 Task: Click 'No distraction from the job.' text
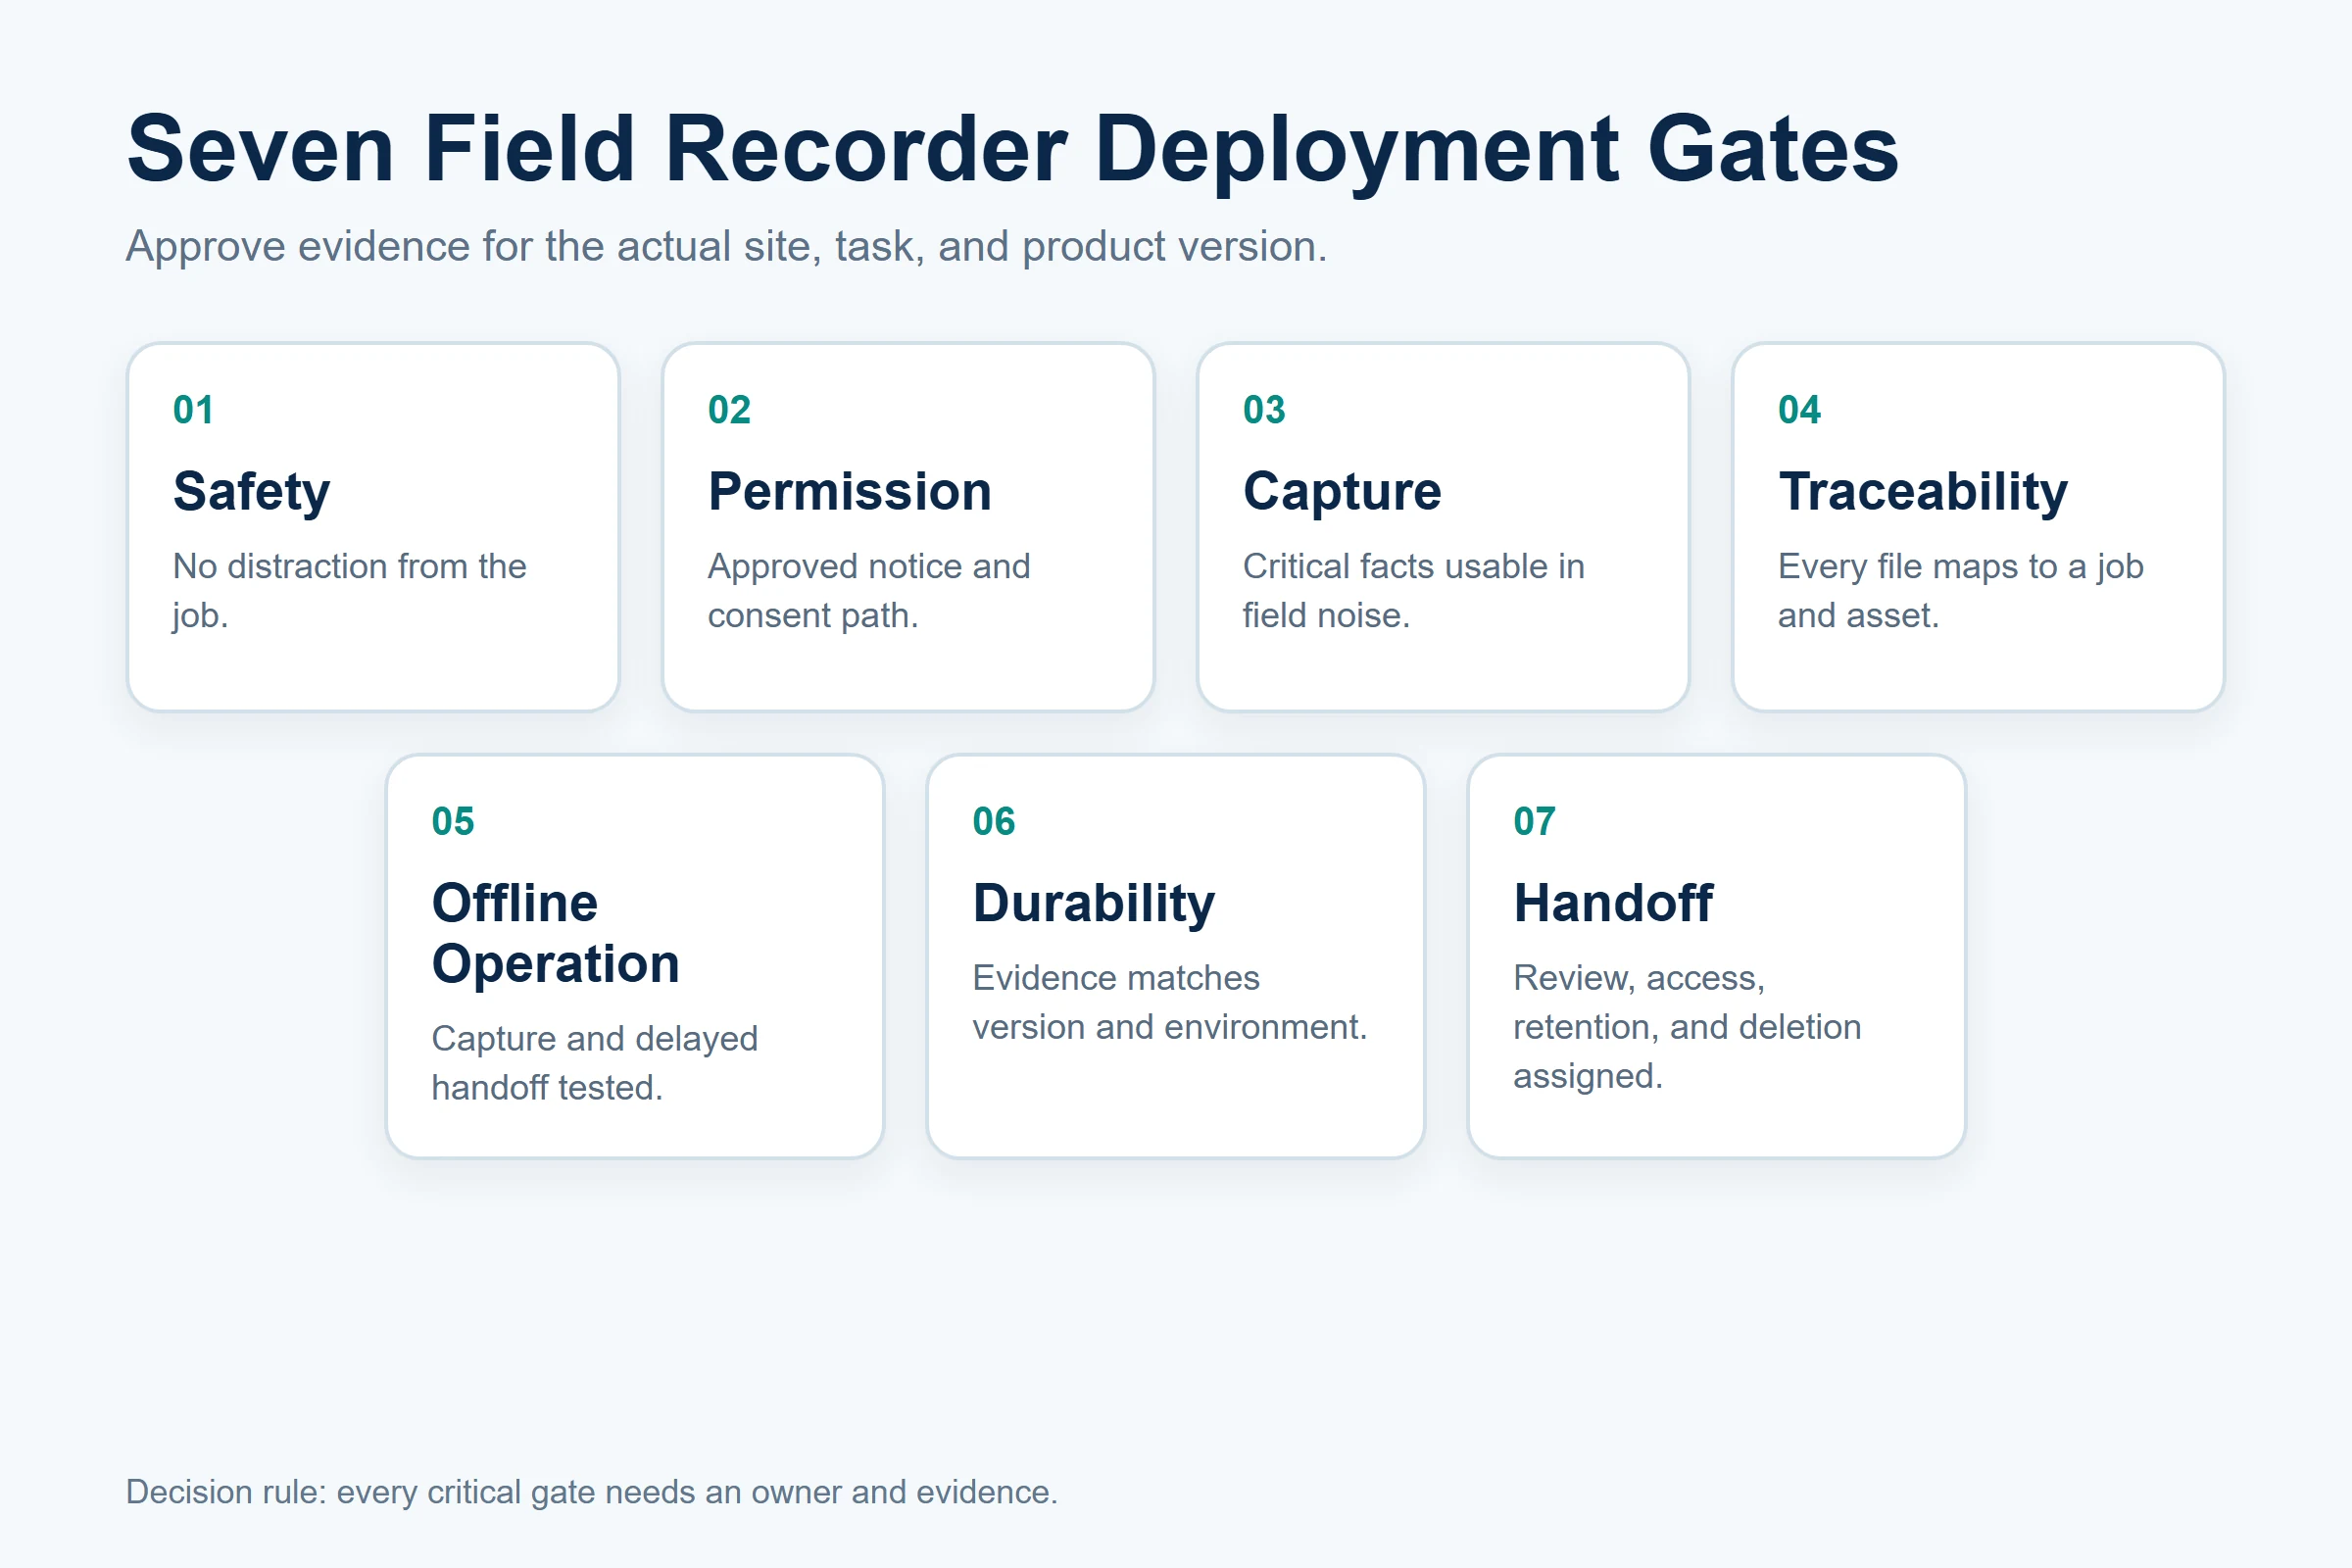(x=349, y=590)
